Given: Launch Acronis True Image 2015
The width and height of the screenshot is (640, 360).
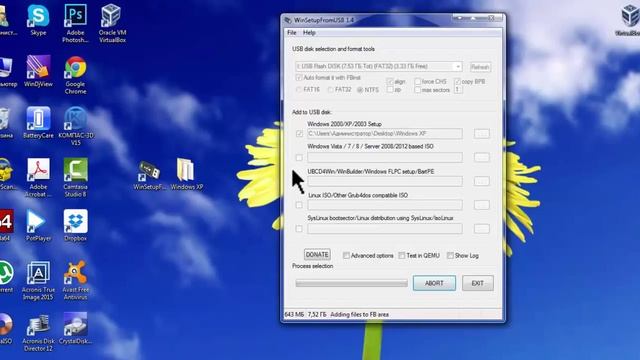Looking at the screenshot, I should [x=38, y=281].
